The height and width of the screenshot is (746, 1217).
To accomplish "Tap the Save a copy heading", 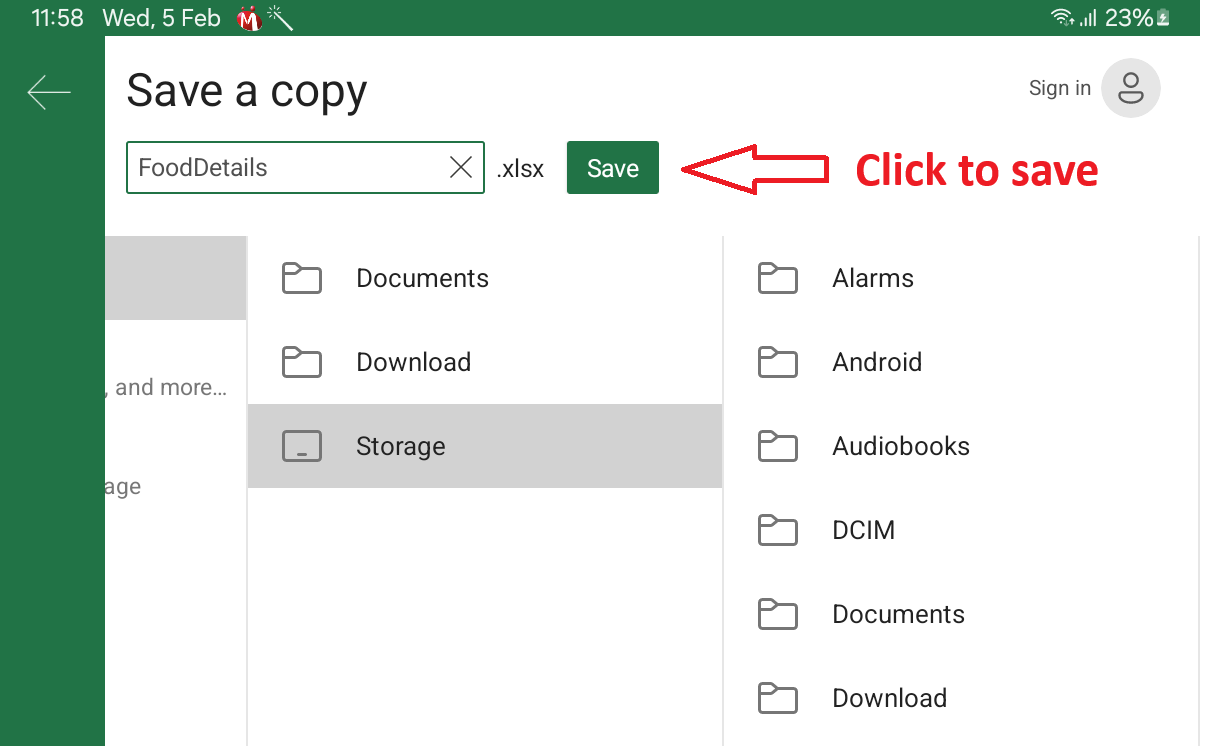I will click(247, 91).
